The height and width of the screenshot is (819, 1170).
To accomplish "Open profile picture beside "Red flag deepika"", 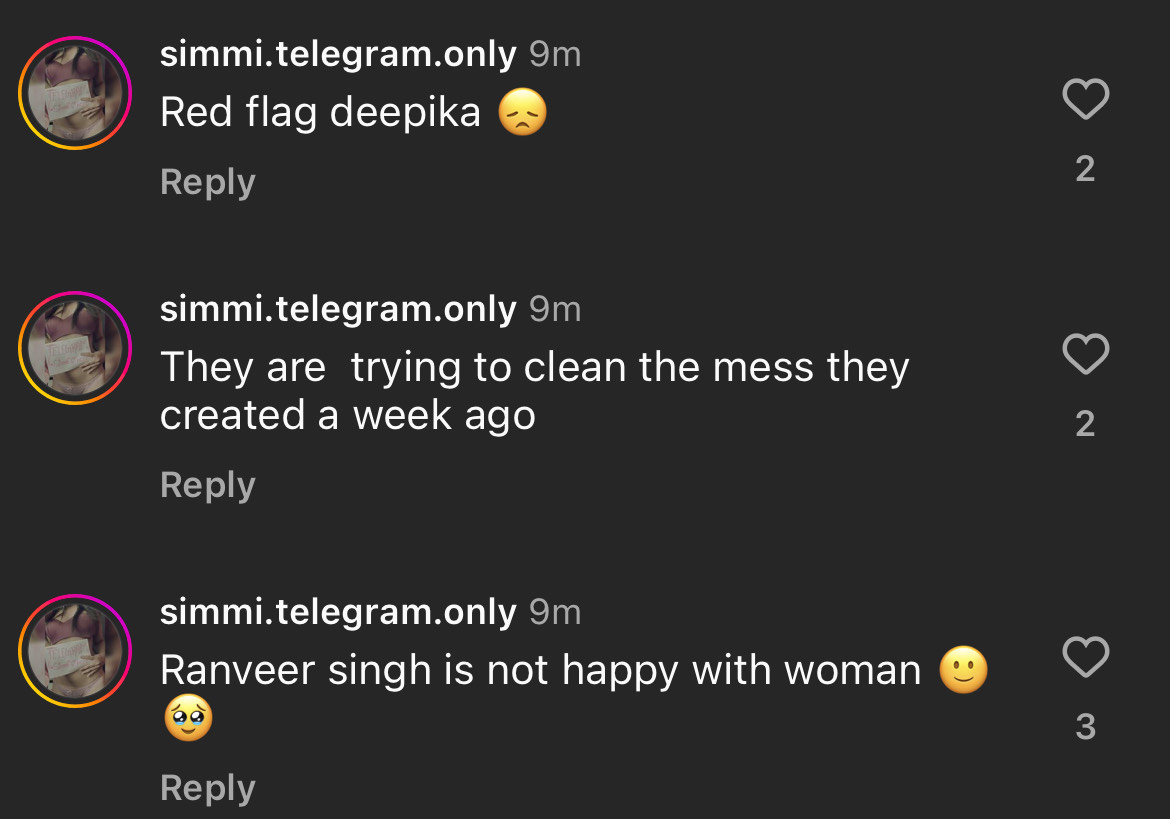I will click(75, 93).
